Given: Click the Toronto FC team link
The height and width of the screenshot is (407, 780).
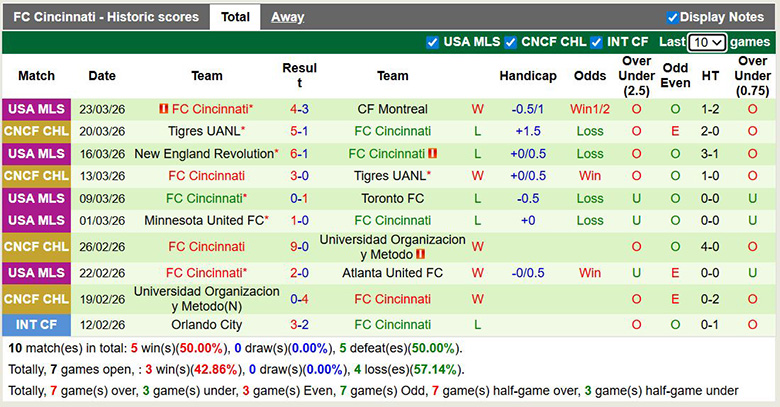Looking at the screenshot, I should pos(392,198).
